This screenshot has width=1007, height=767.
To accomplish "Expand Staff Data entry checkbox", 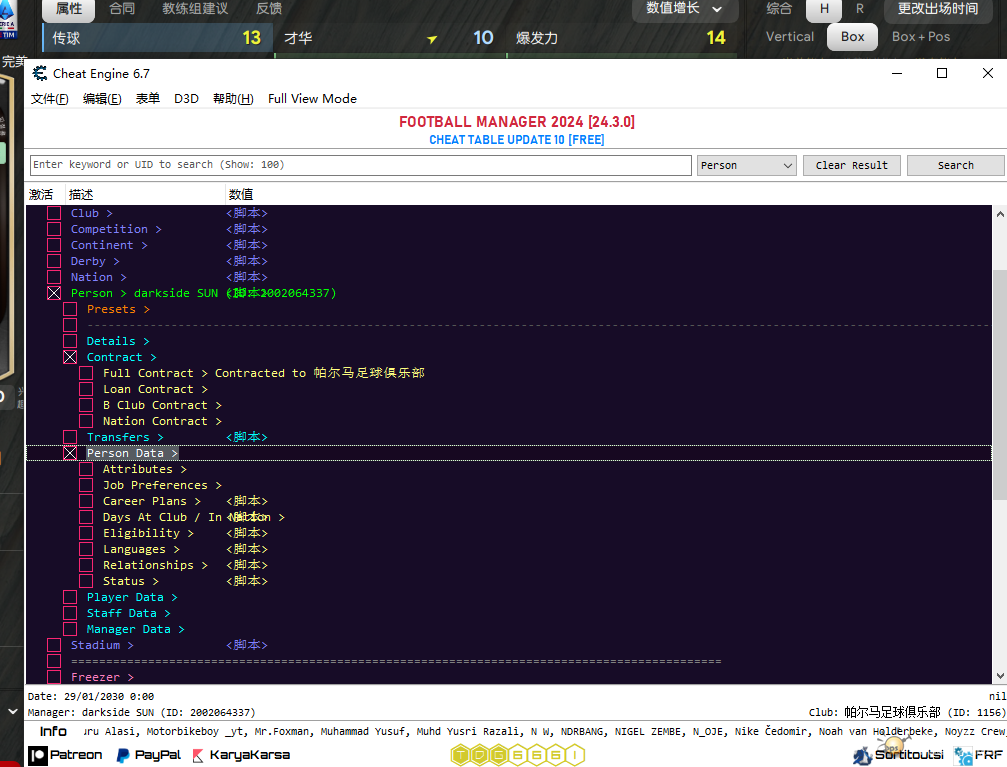I will pyautogui.click(x=70, y=613).
